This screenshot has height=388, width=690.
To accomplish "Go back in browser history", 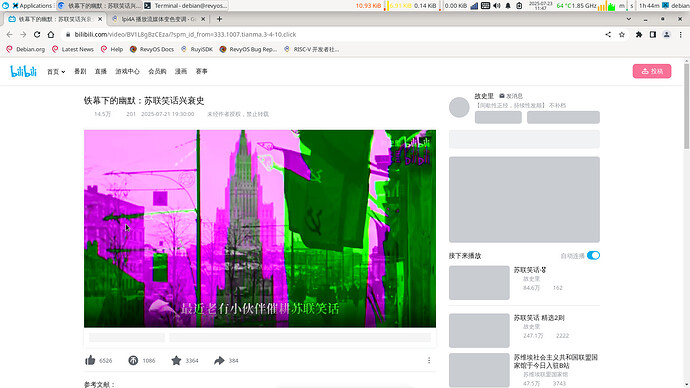I will click(9, 34).
